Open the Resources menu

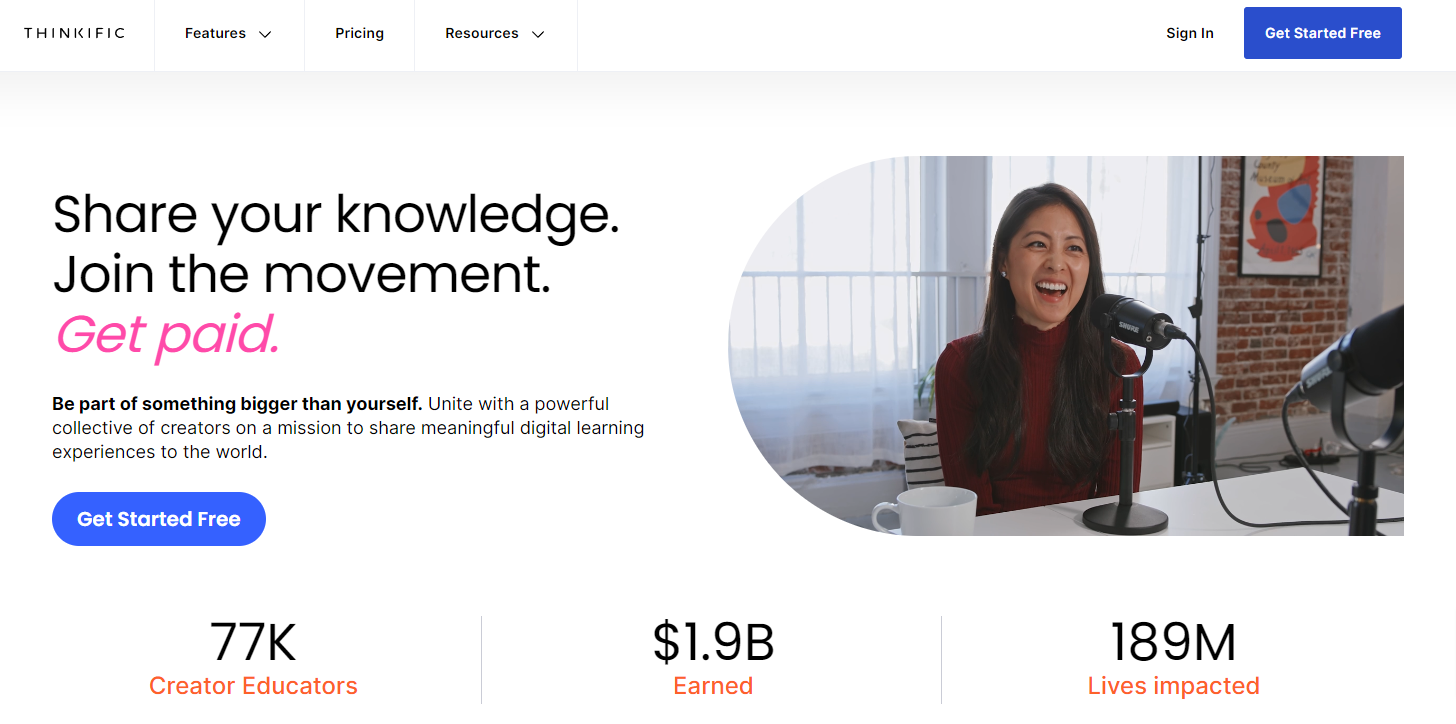495,34
